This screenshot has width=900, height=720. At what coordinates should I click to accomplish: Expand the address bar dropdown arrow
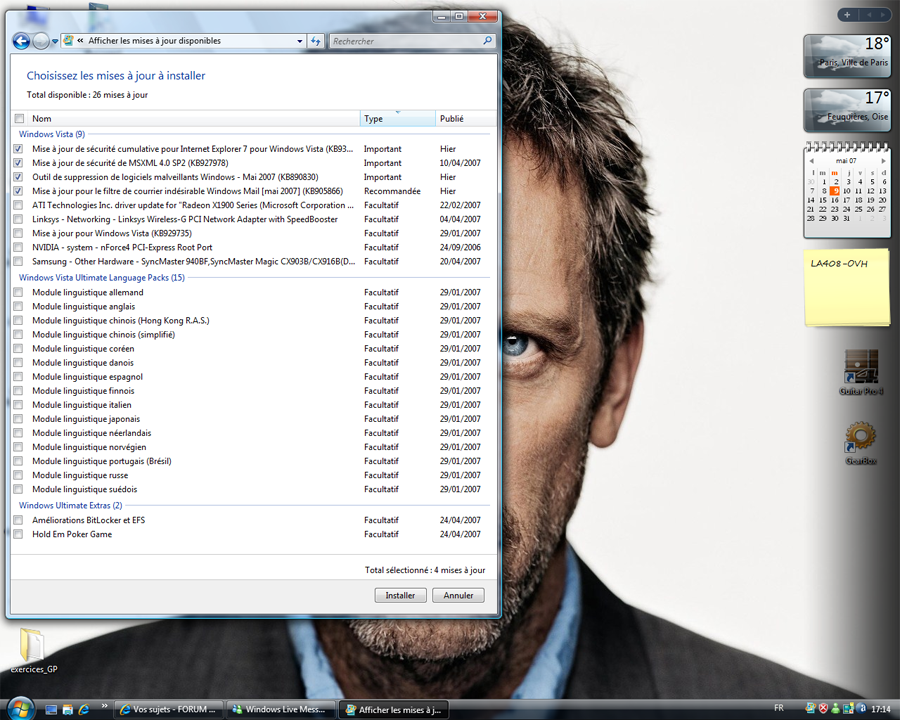click(x=299, y=41)
